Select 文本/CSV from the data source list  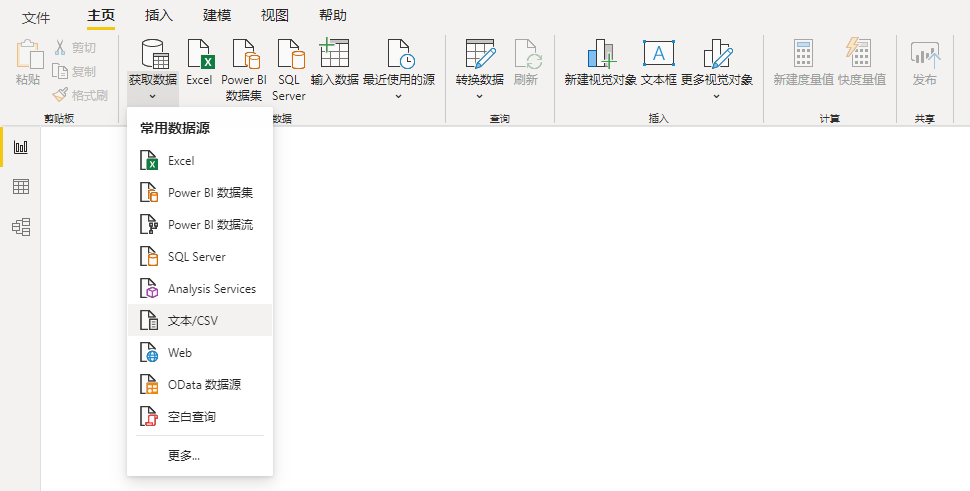click(x=193, y=321)
